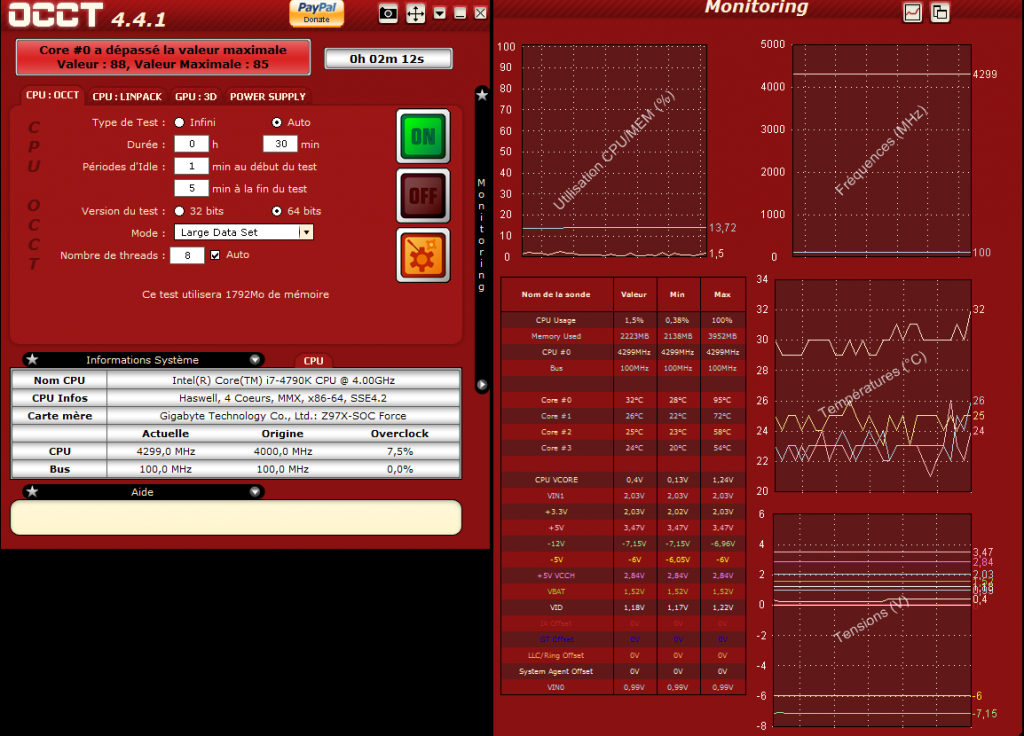Screen dimensions: 1024x736
Task: Click the Valeur column header
Action: [634, 295]
